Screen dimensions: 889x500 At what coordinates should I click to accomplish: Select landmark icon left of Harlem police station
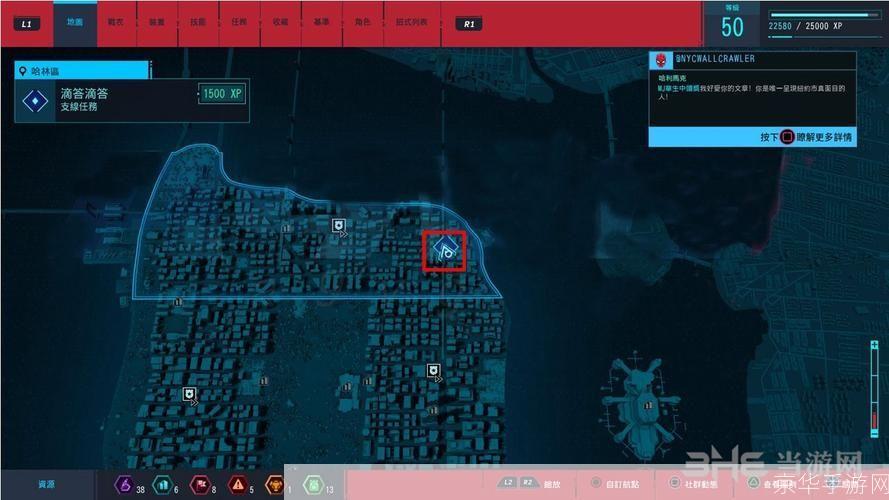[x=286, y=228]
